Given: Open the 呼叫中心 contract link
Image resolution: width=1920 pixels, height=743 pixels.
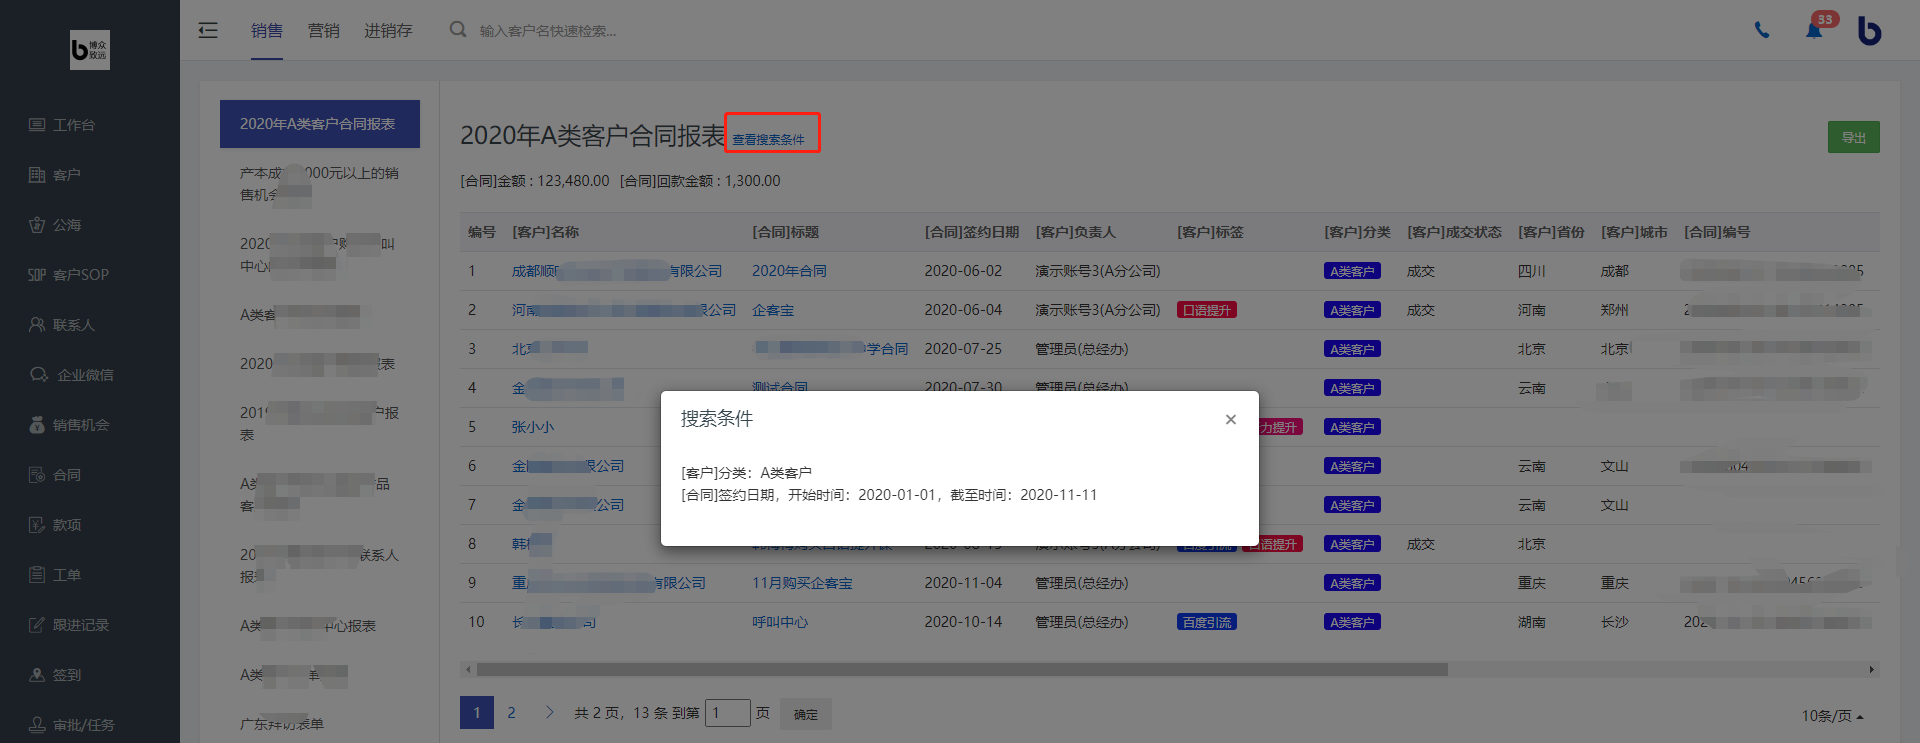Looking at the screenshot, I should pyautogui.click(x=780, y=622).
